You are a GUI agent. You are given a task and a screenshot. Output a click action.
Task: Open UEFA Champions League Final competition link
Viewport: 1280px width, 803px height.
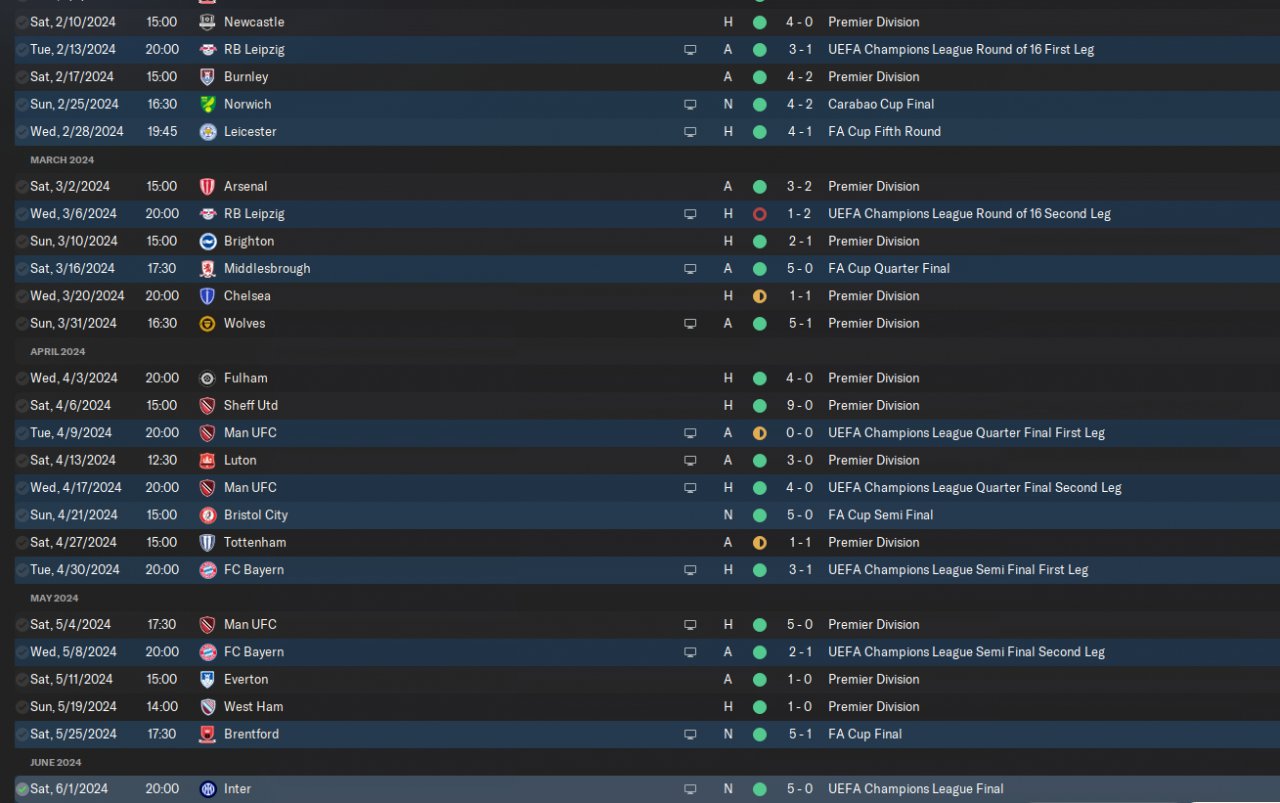pos(916,789)
